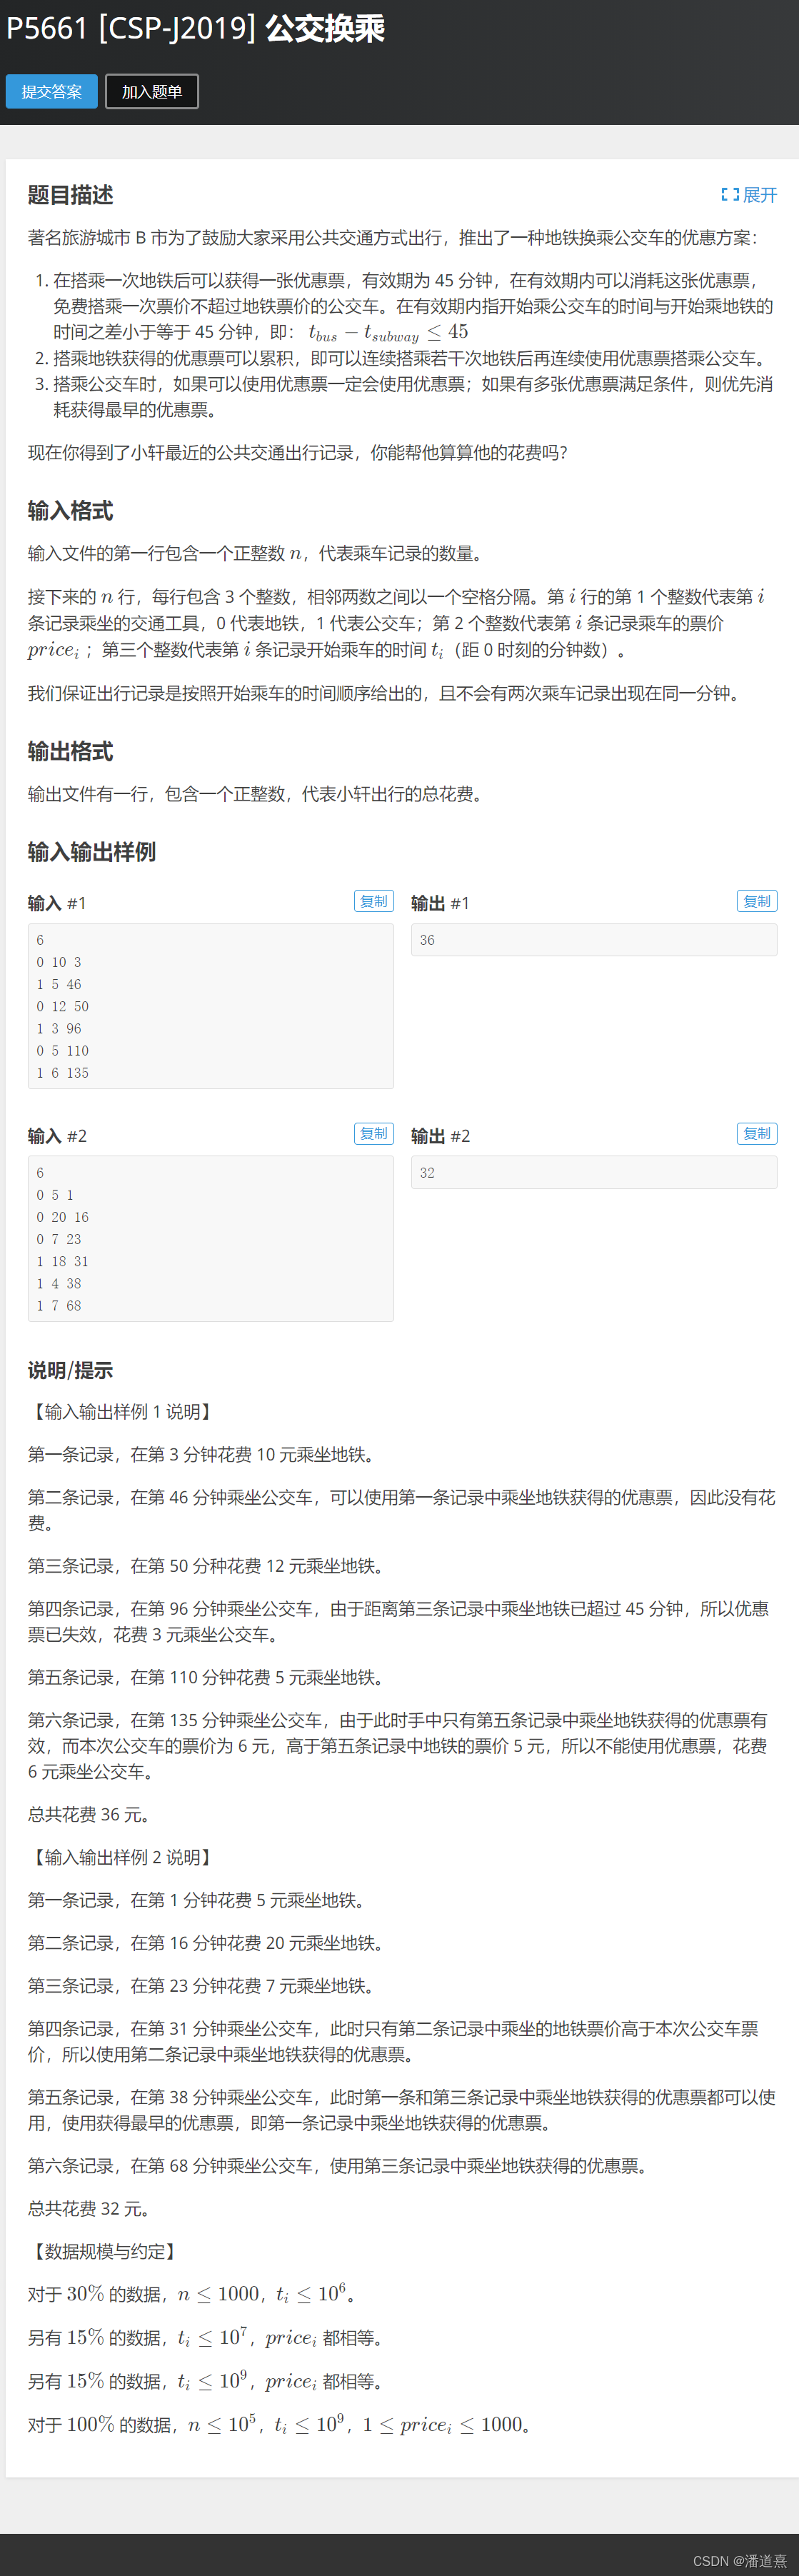Click the line 现在你得到了小轩最近的公共交通出行记录

298,453
